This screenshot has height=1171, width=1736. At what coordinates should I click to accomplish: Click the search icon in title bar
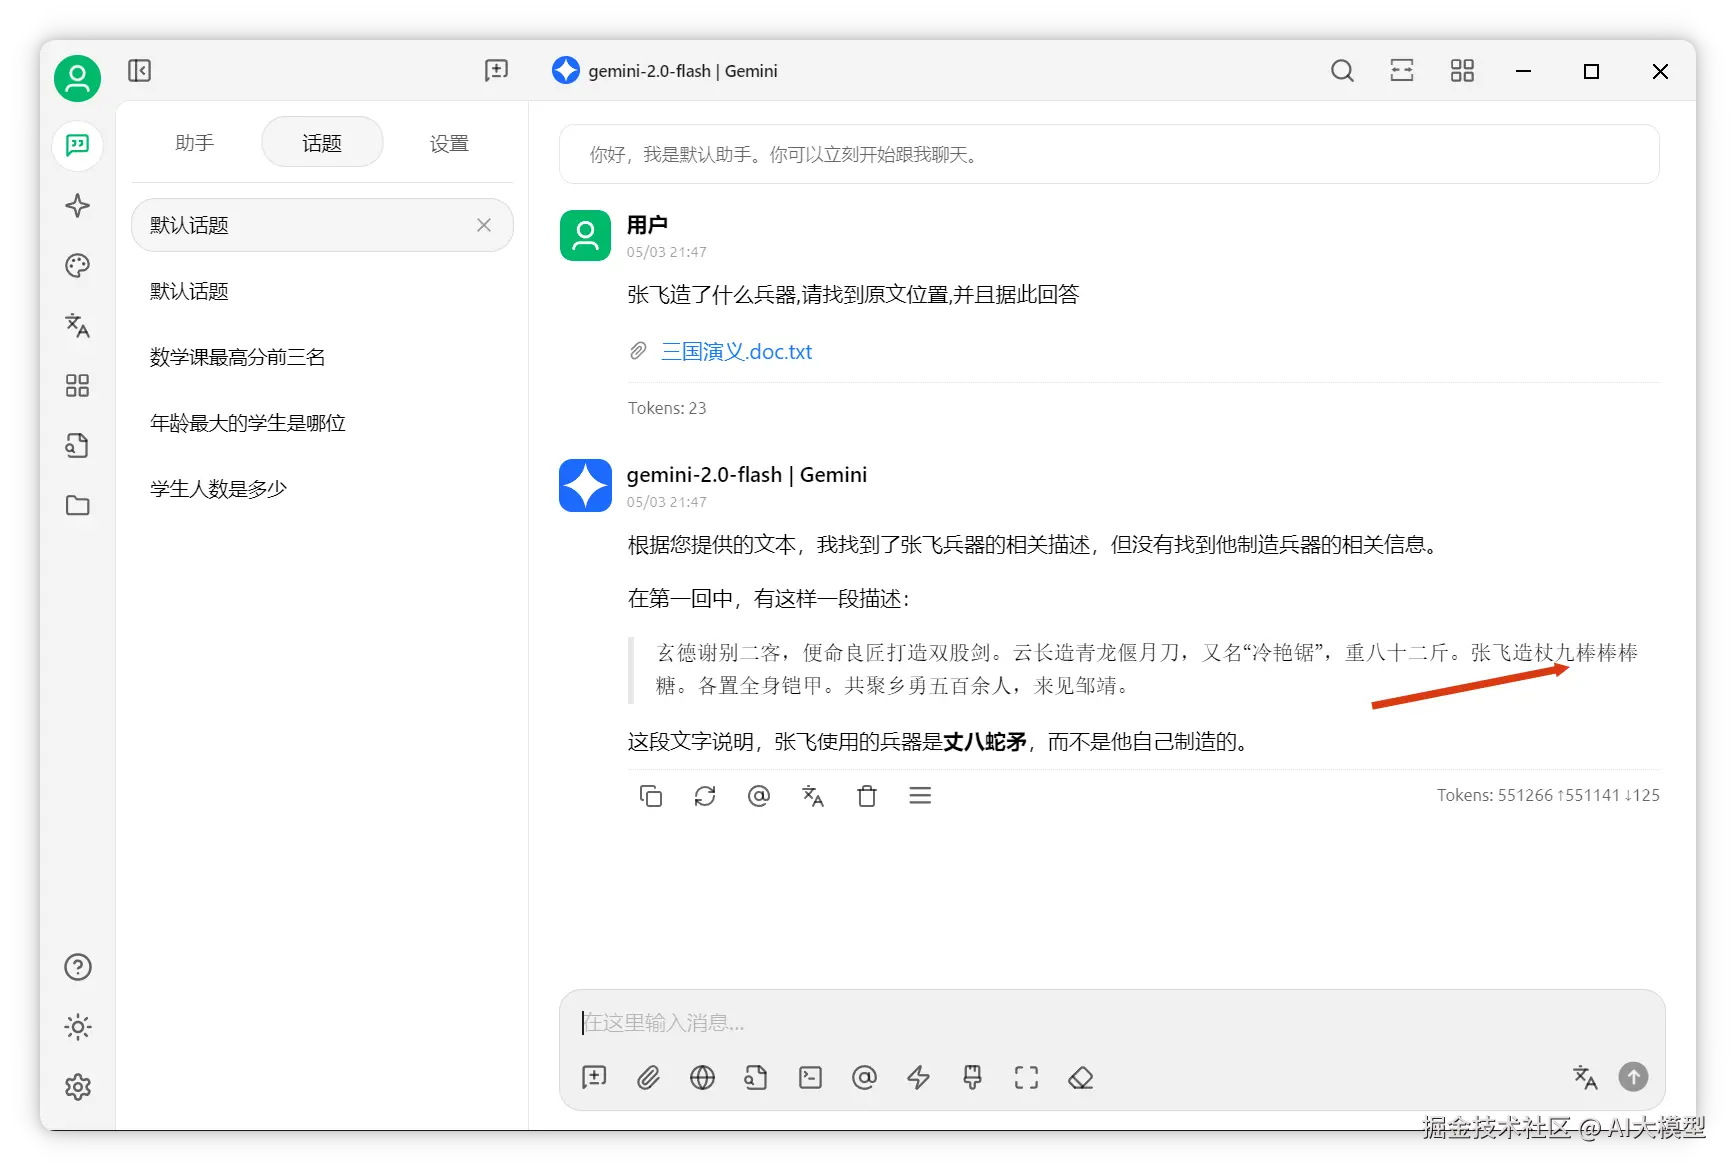[x=1342, y=70]
